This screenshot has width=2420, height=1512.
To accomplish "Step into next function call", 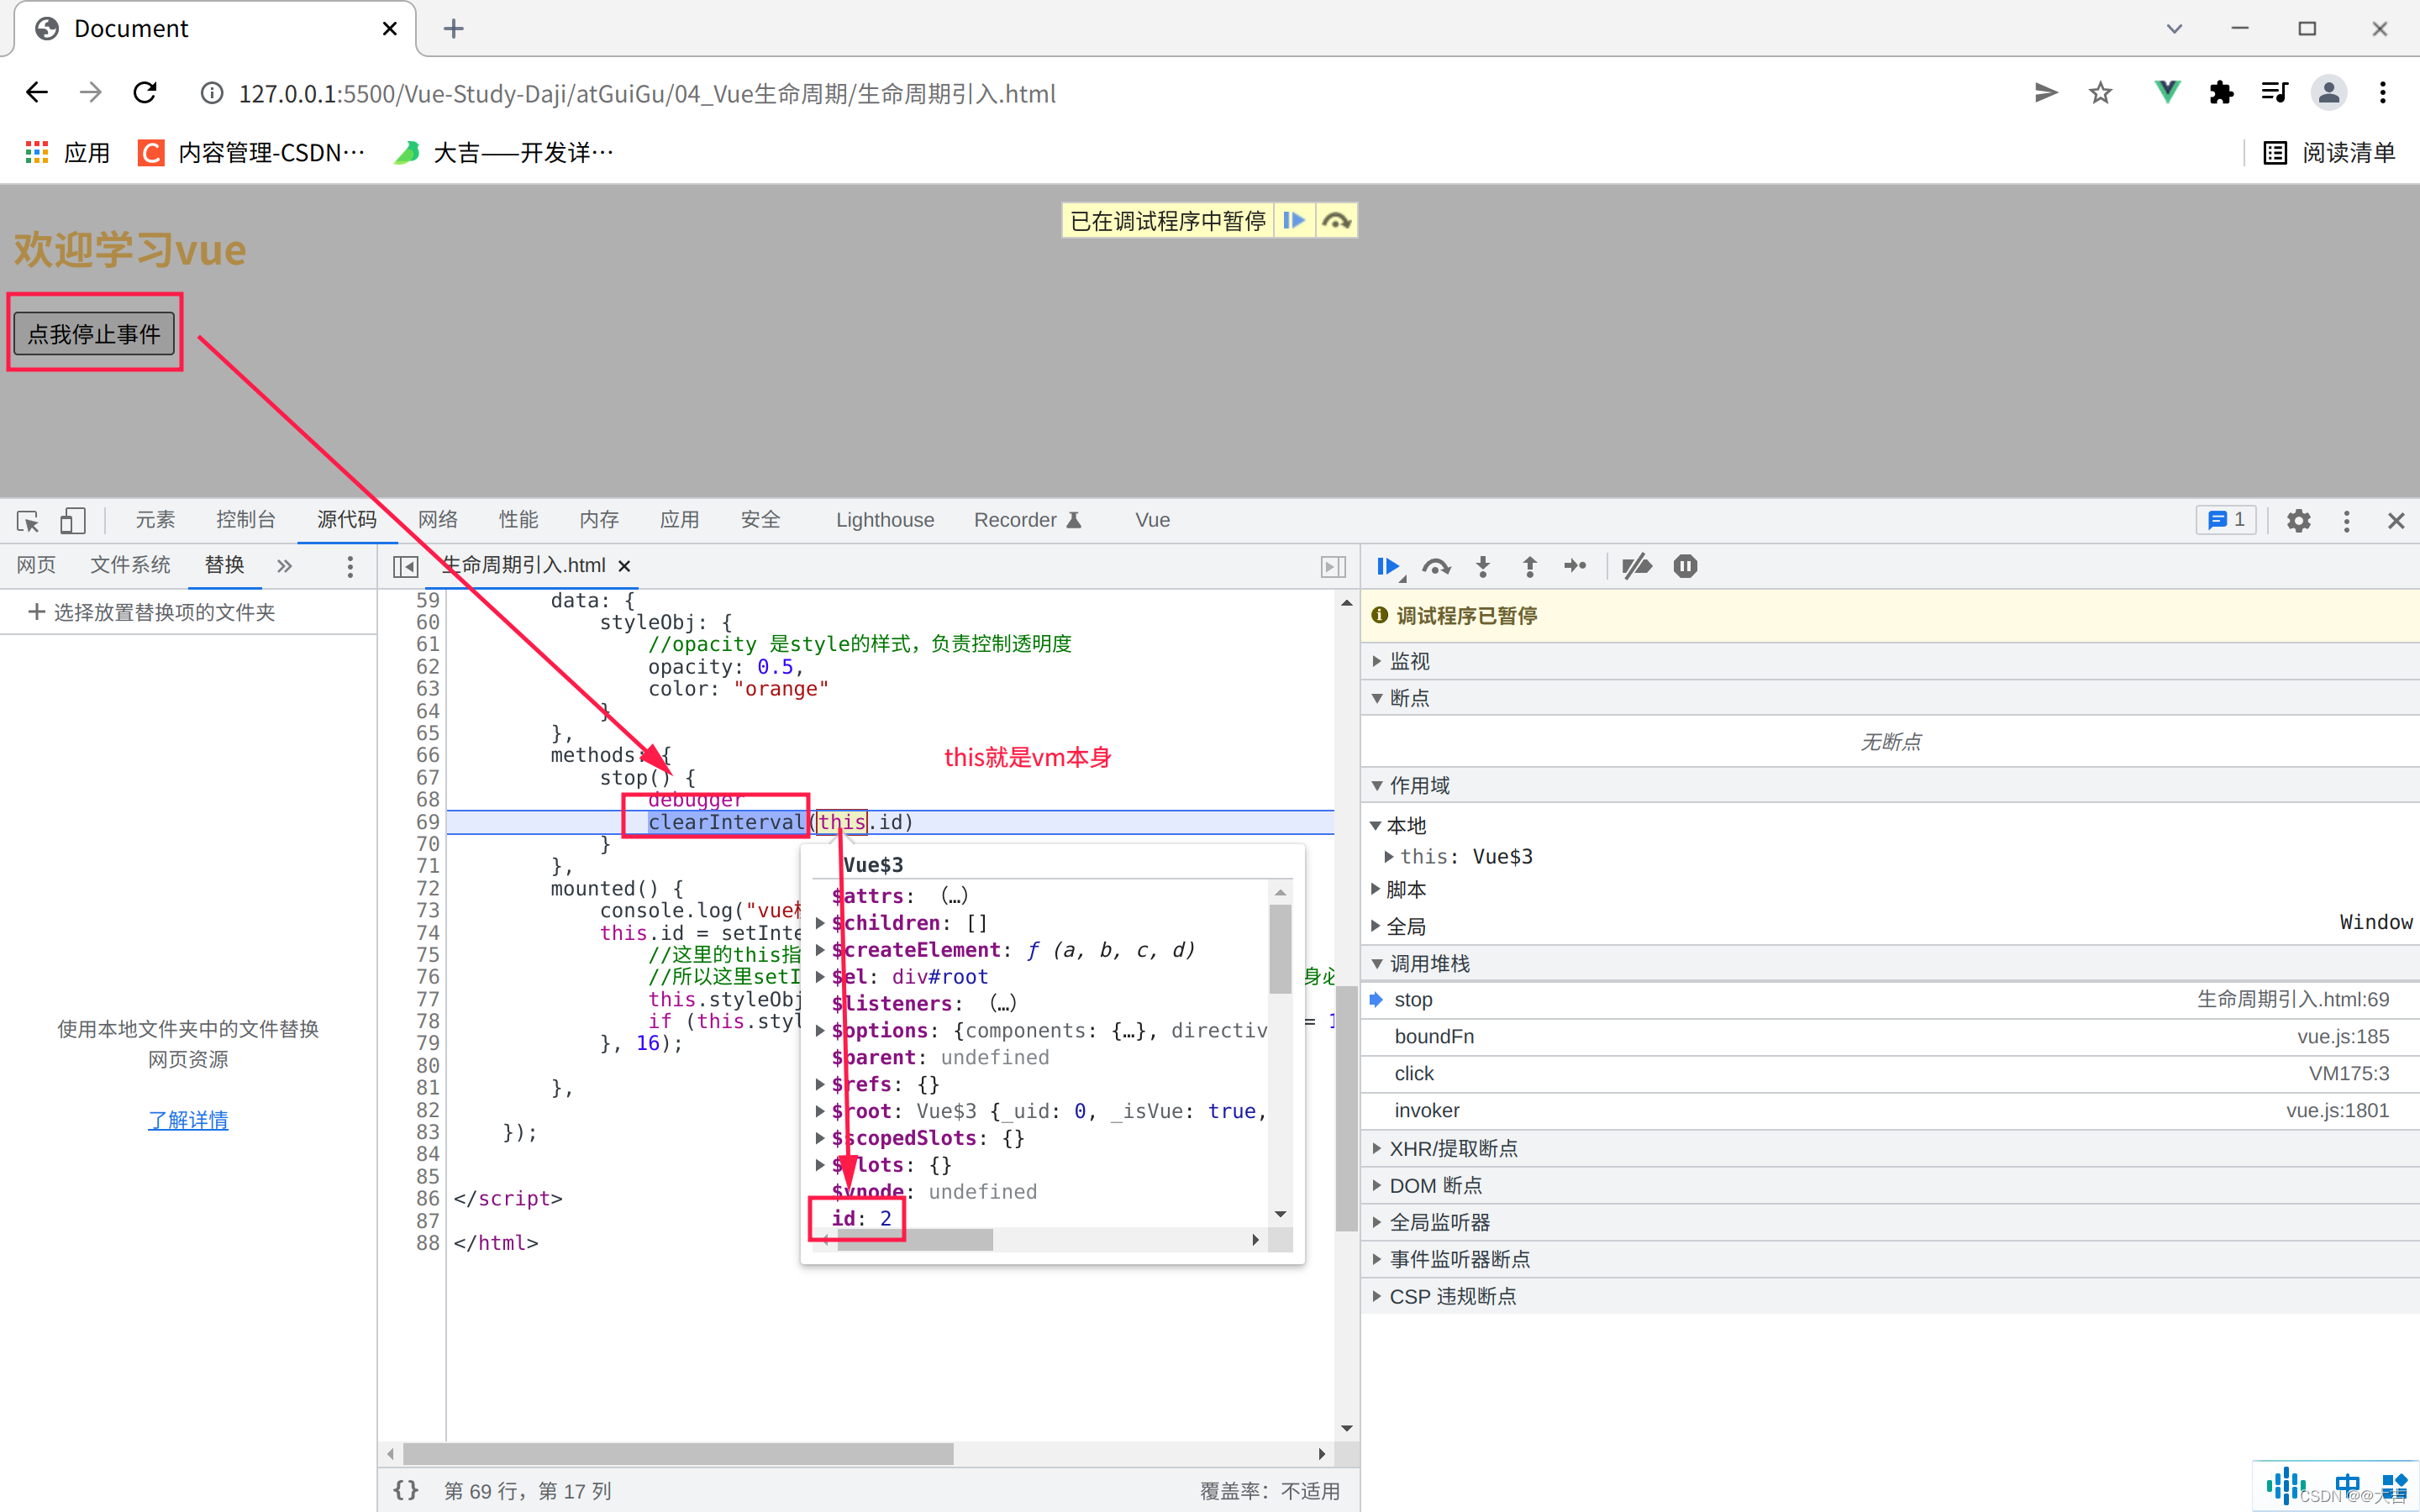I will [1483, 567].
